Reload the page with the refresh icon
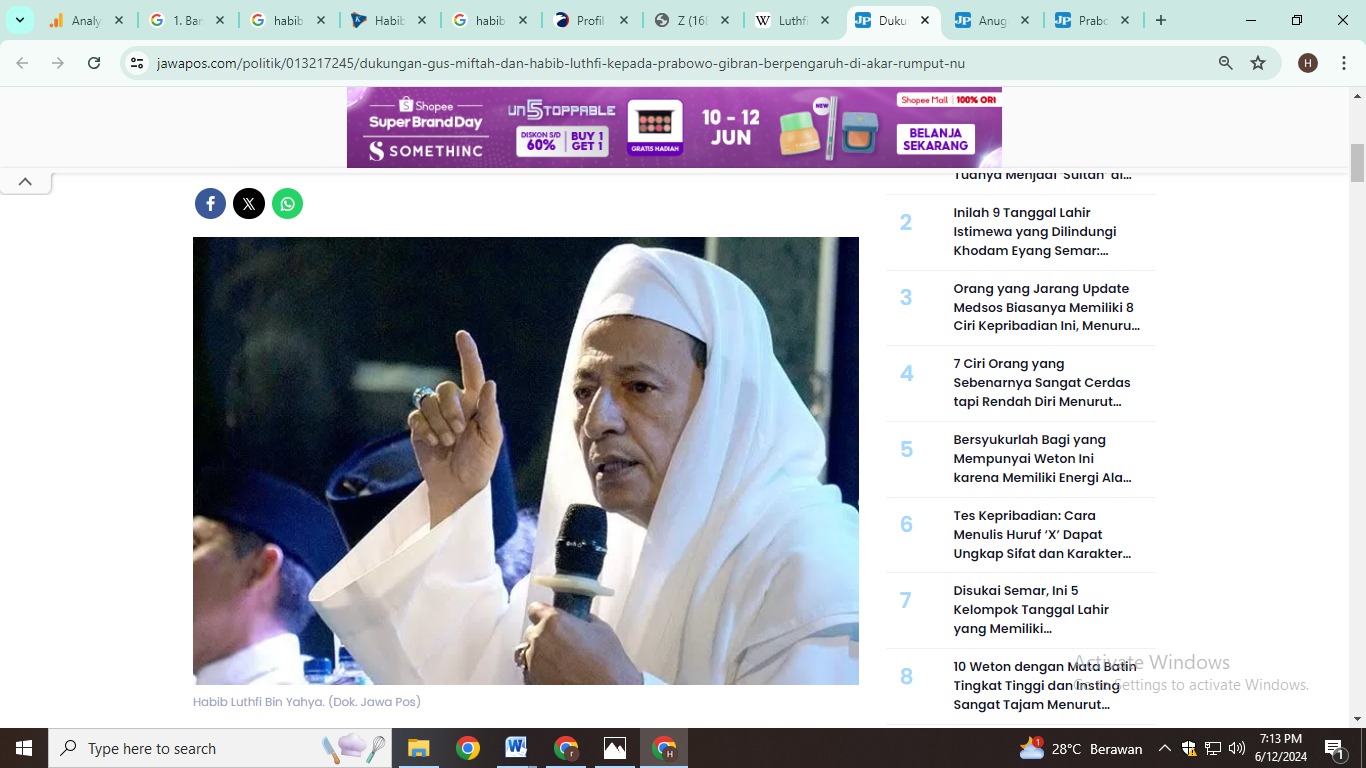Viewport: 1366px width, 768px height. pos(93,62)
